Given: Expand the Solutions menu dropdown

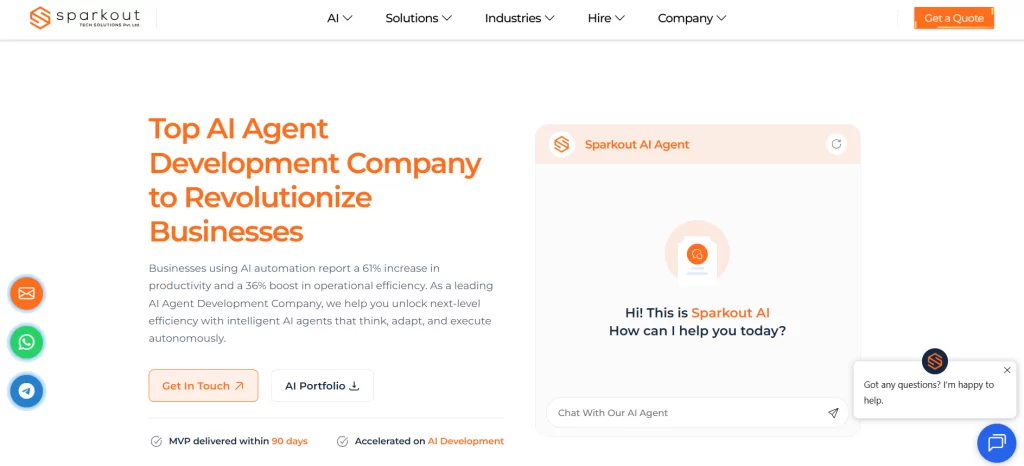Looking at the screenshot, I should [418, 18].
